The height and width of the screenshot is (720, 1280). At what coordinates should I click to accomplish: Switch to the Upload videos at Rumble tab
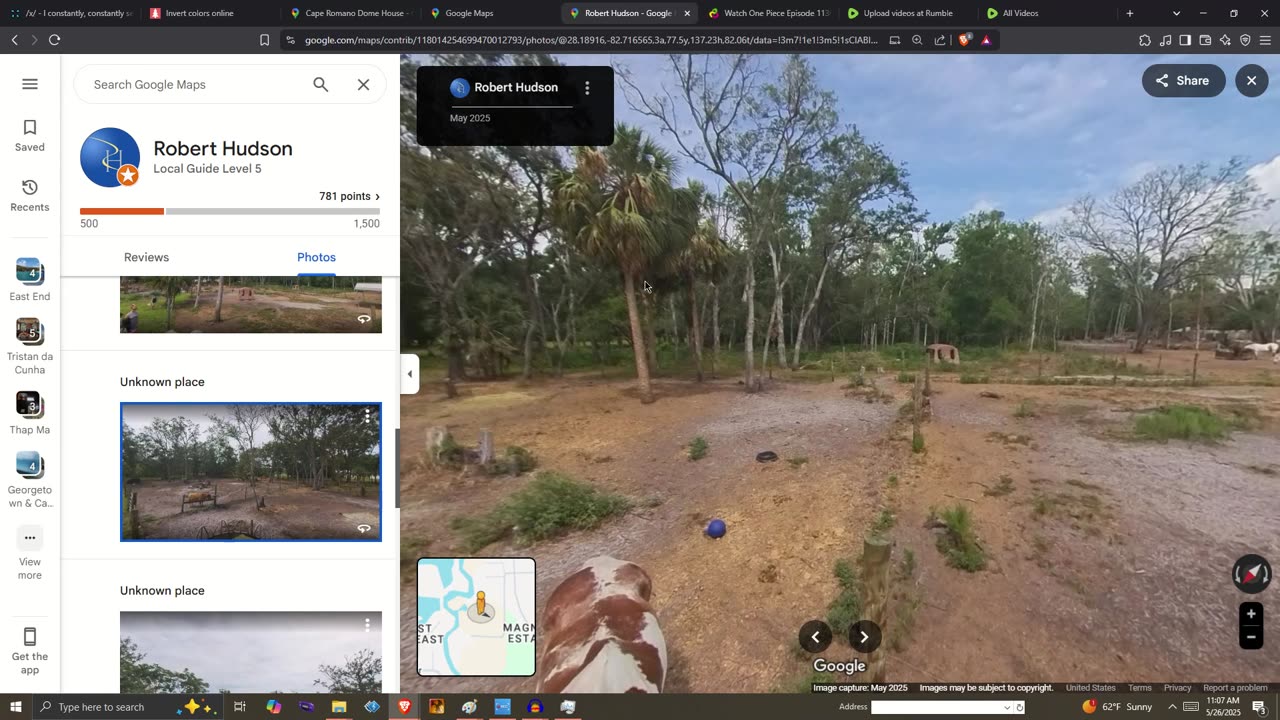[909, 13]
